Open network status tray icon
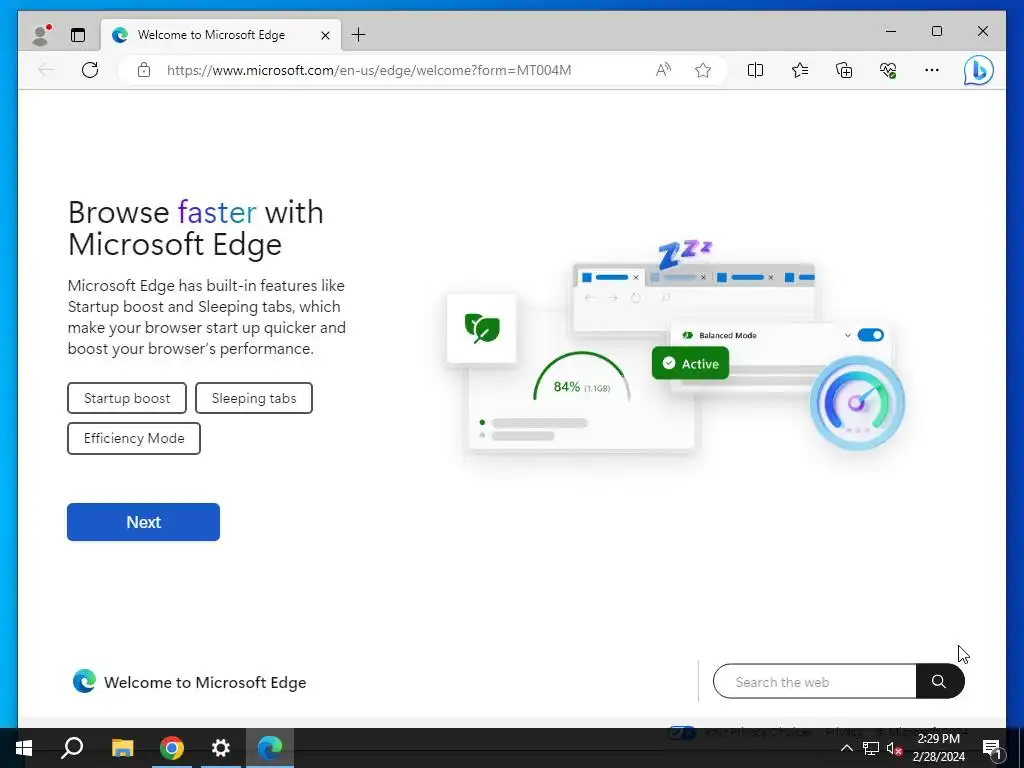This screenshot has width=1024, height=768. 871,748
